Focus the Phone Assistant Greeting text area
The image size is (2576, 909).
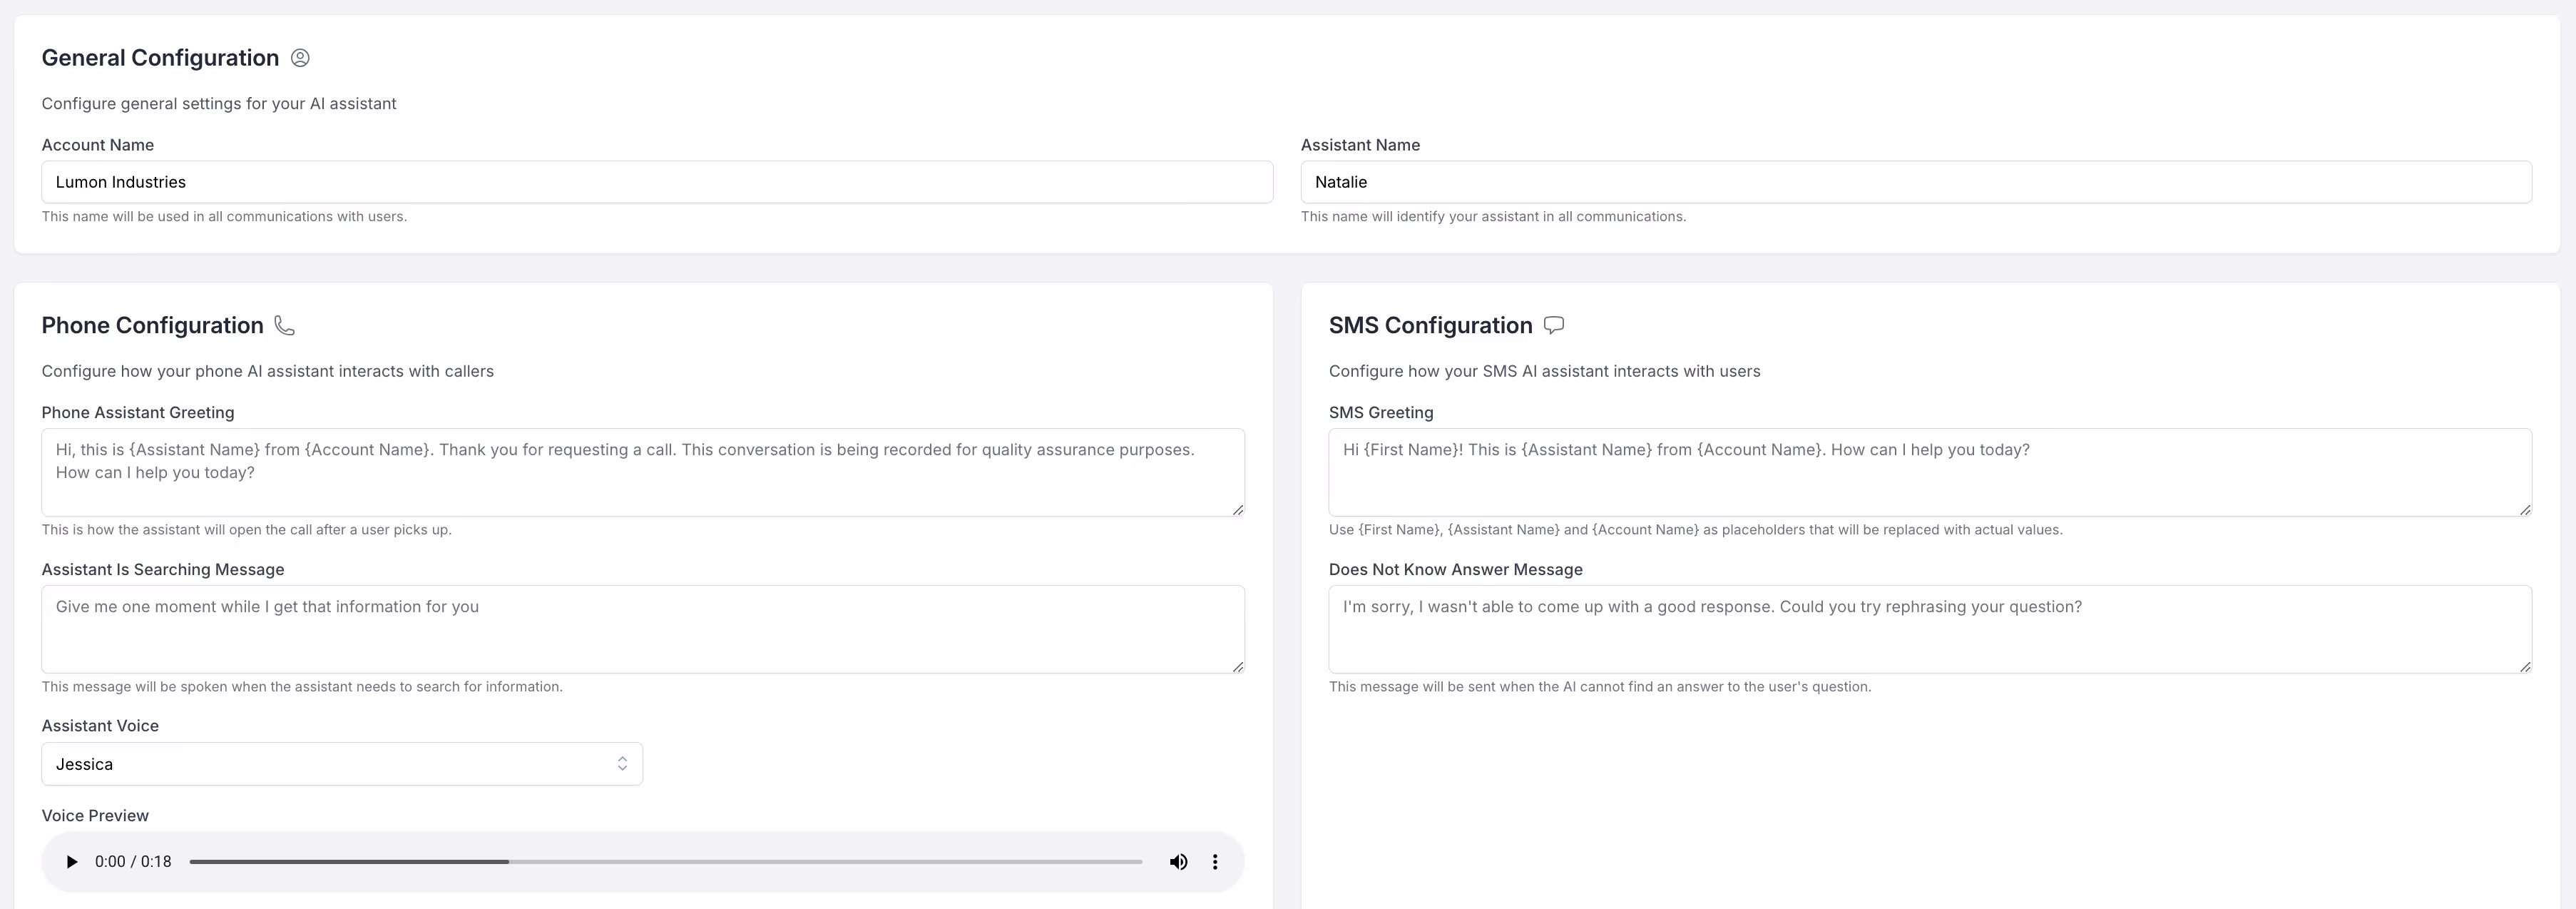pos(642,472)
